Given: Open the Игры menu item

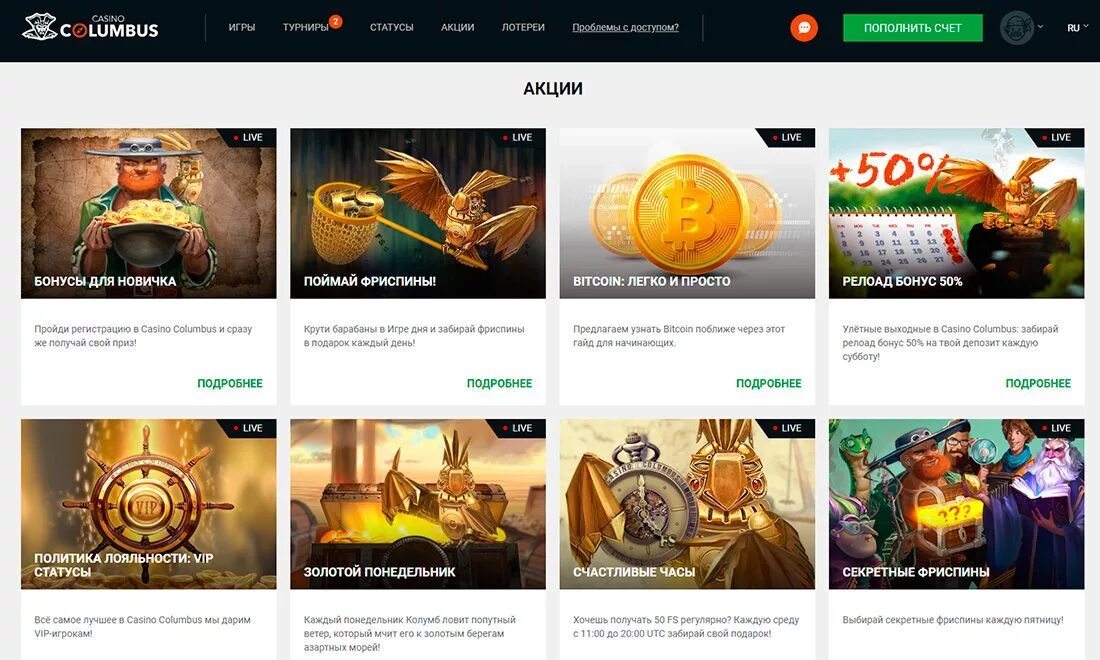Looking at the screenshot, I should 242,27.
